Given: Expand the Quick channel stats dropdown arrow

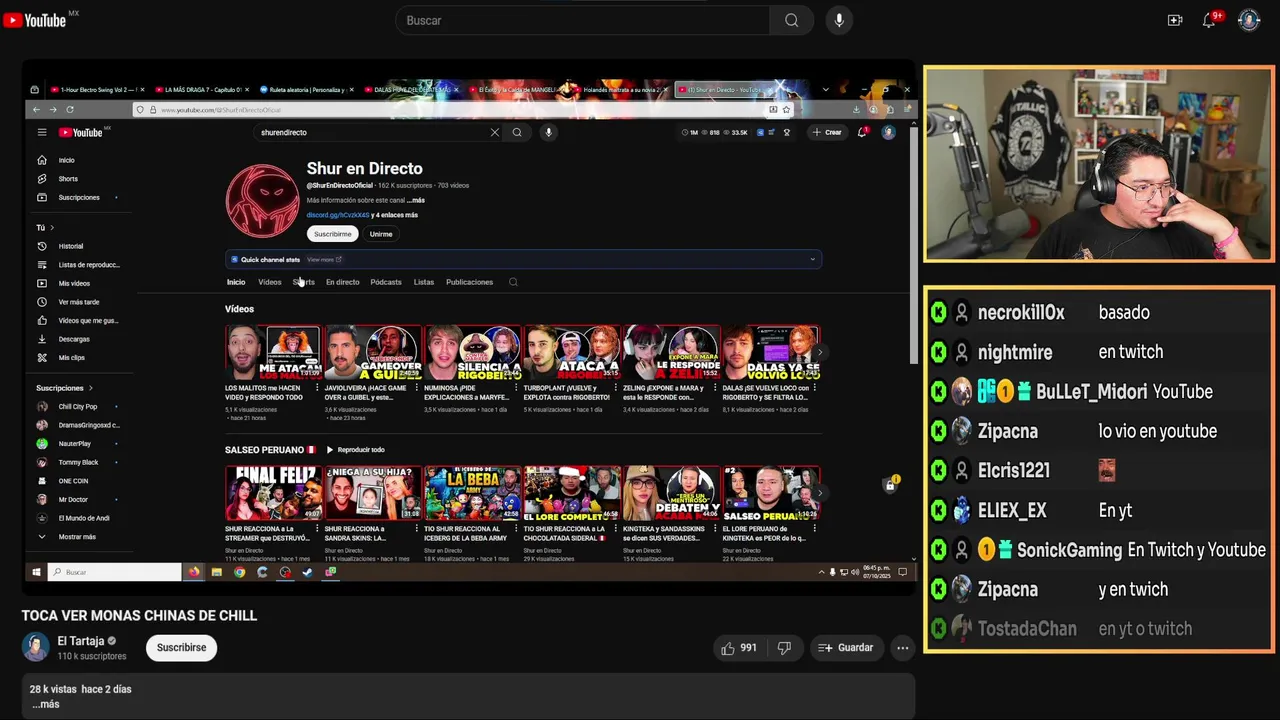Looking at the screenshot, I should [812, 259].
